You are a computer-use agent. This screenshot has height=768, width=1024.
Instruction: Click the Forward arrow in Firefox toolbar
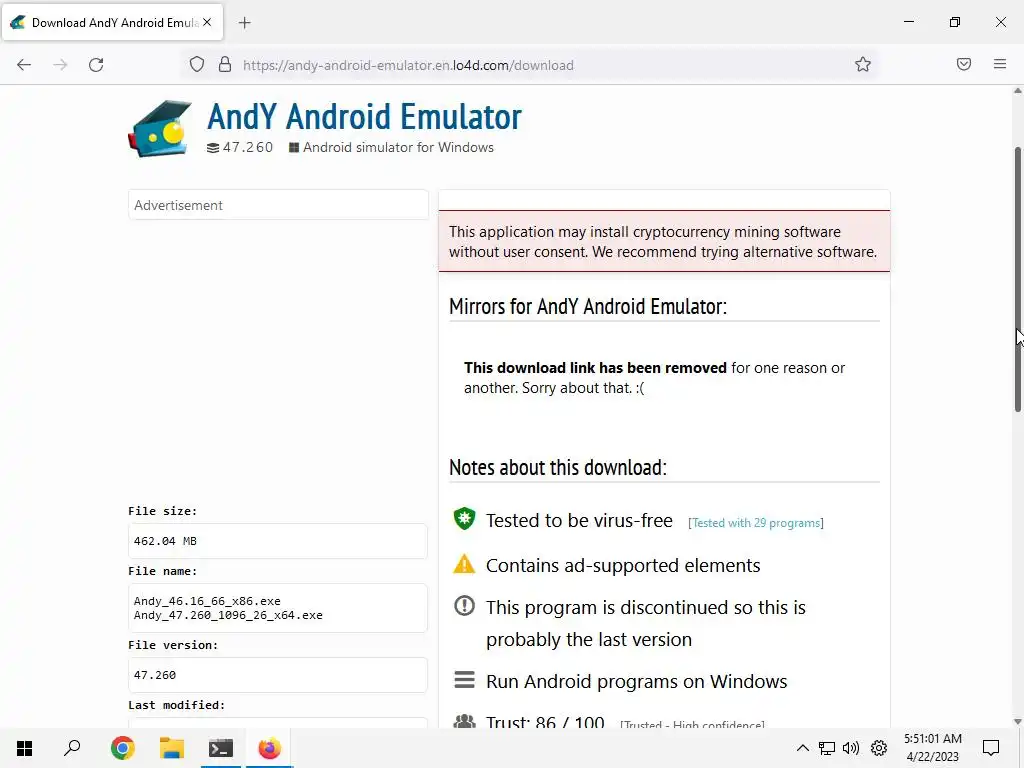click(60, 65)
